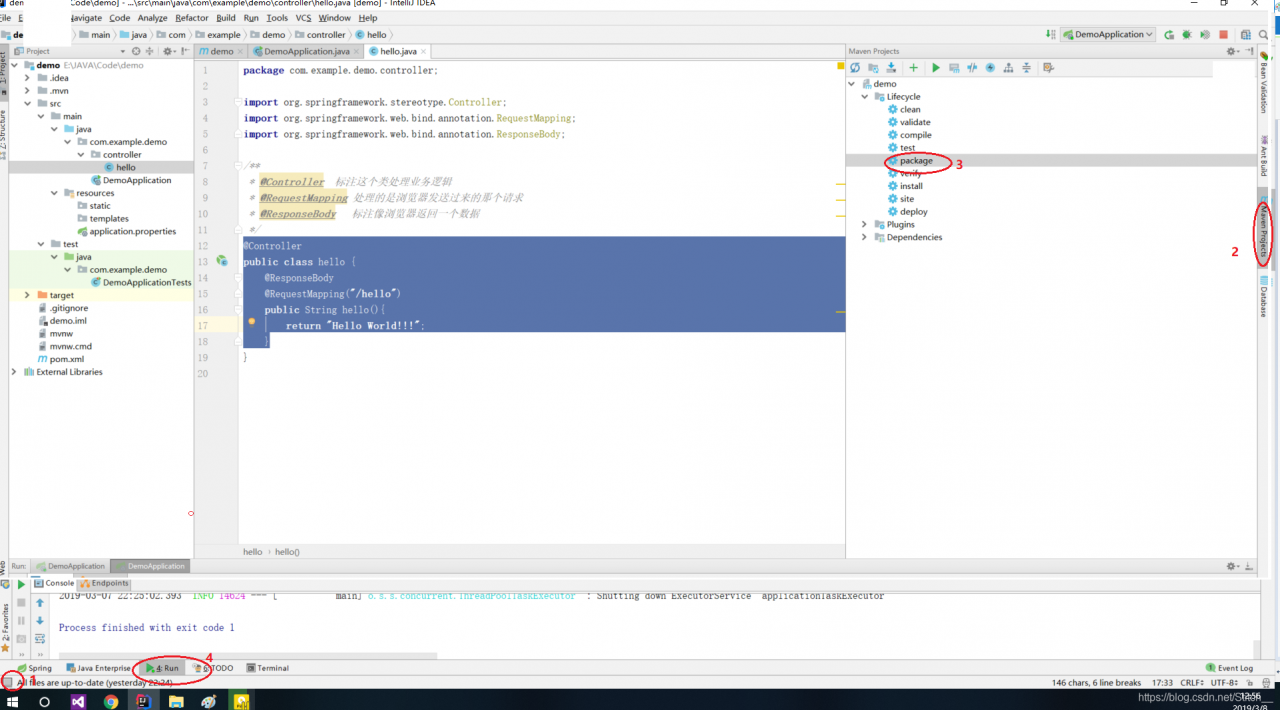Switch to Endpoints tab in Run panel

click(x=105, y=583)
